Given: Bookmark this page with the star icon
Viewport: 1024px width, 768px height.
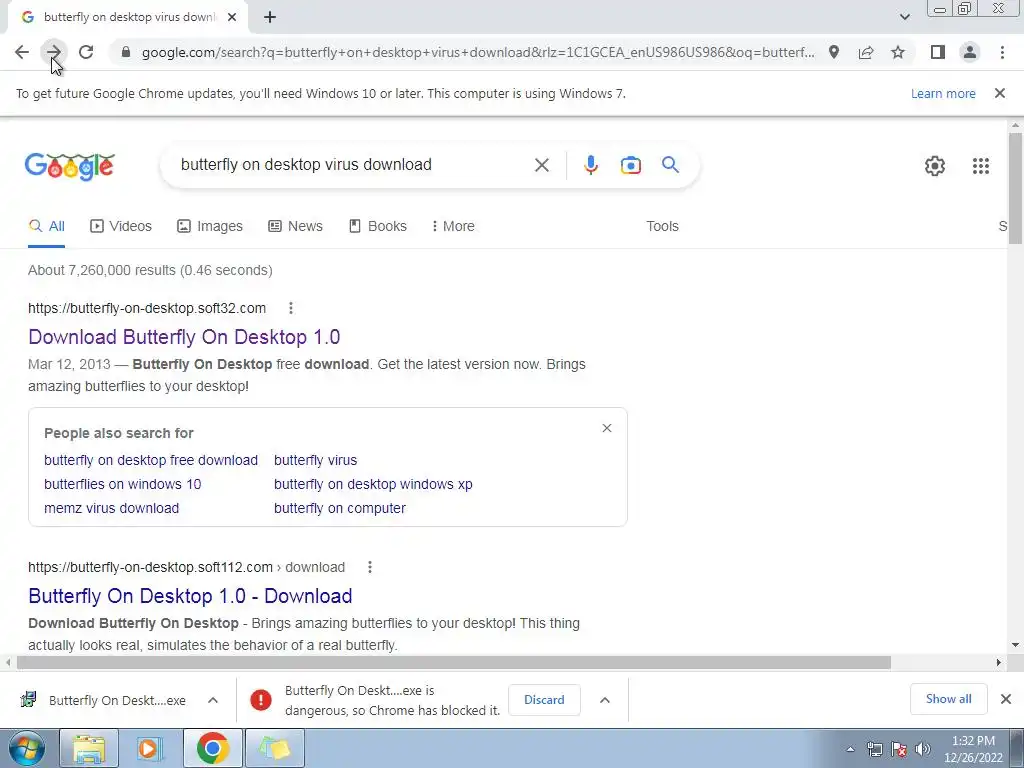Looking at the screenshot, I should [898, 52].
